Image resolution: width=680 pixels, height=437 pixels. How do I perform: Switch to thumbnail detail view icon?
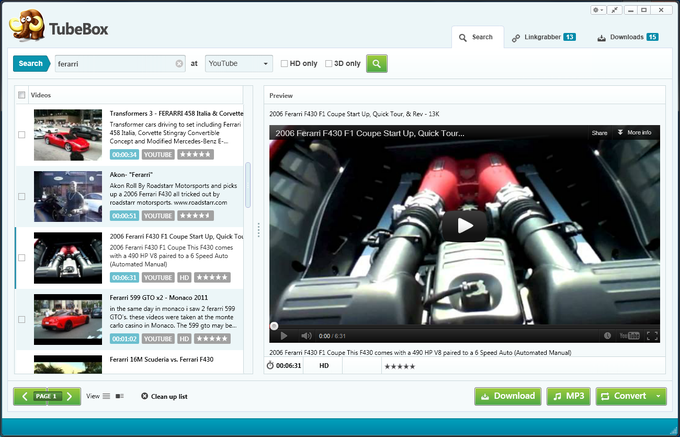[x=120, y=396]
